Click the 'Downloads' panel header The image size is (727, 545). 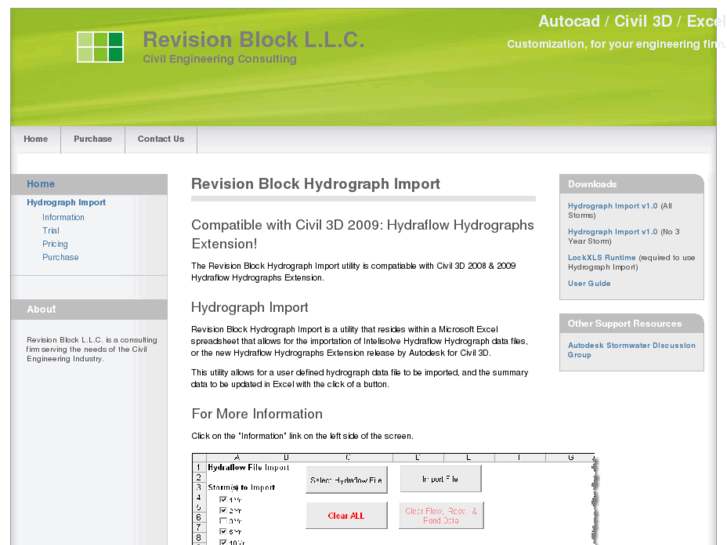click(631, 184)
